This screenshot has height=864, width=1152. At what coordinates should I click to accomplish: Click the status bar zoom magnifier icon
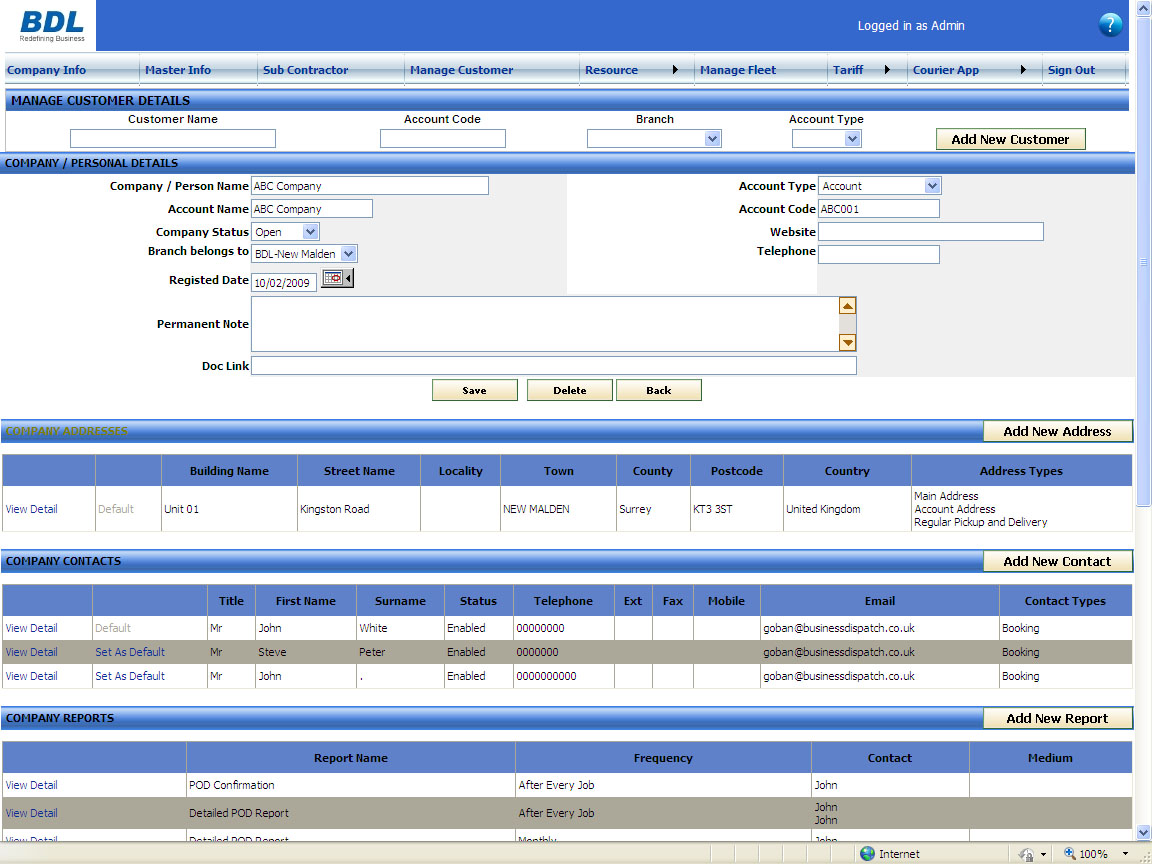[1069, 853]
